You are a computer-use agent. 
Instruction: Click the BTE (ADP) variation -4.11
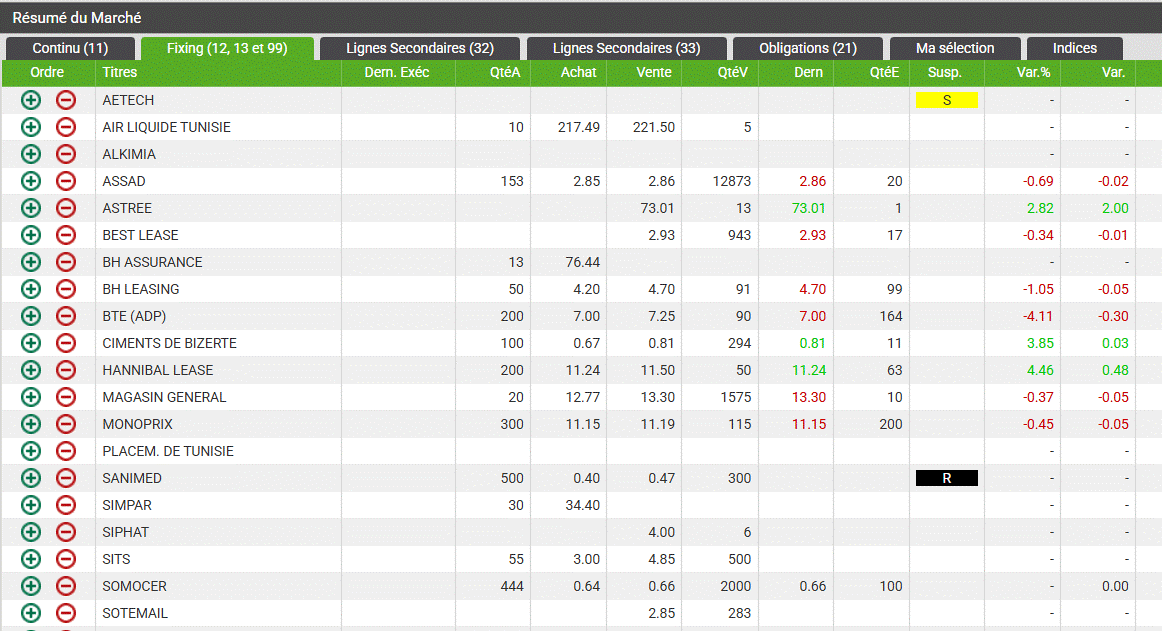click(1038, 317)
